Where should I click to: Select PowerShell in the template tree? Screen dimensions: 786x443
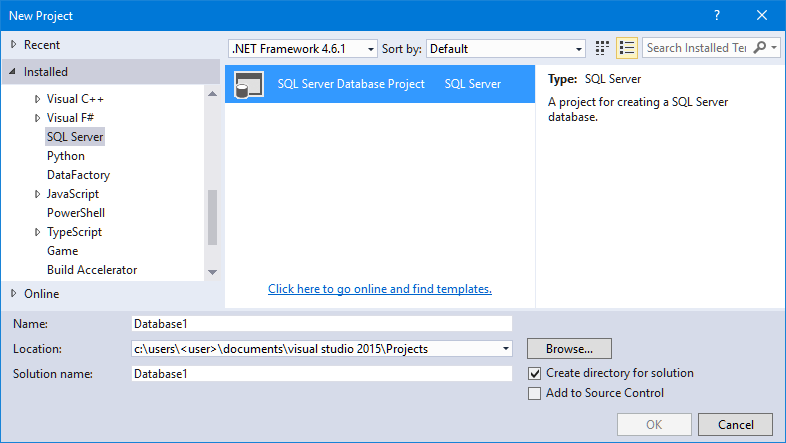pyautogui.click(x=76, y=213)
